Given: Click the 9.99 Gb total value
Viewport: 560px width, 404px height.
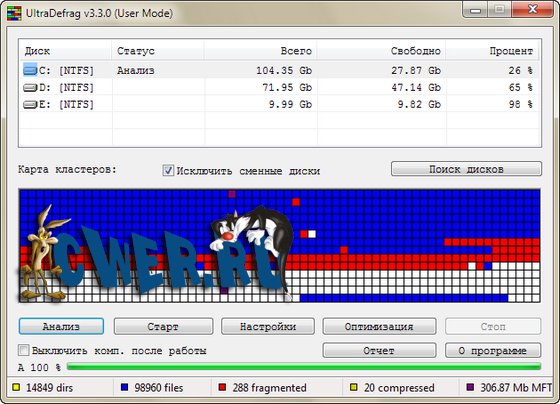Looking at the screenshot, I should tap(290, 104).
